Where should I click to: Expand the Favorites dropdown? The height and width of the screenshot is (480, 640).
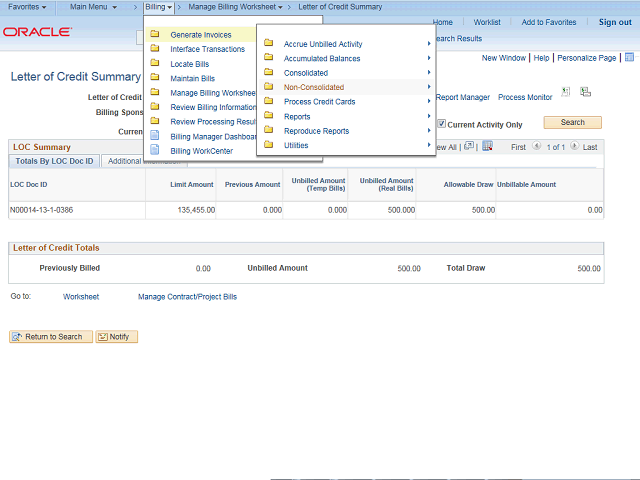[27, 7]
